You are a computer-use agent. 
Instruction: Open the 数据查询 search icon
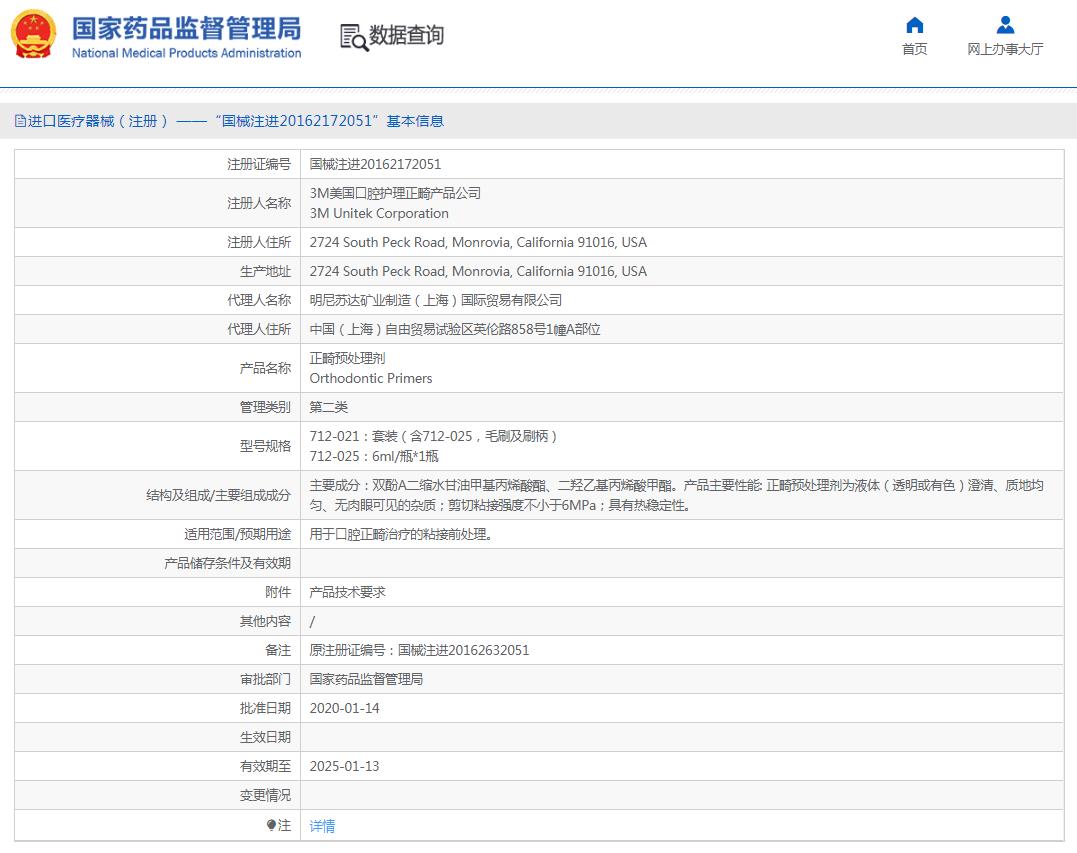pos(354,37)
